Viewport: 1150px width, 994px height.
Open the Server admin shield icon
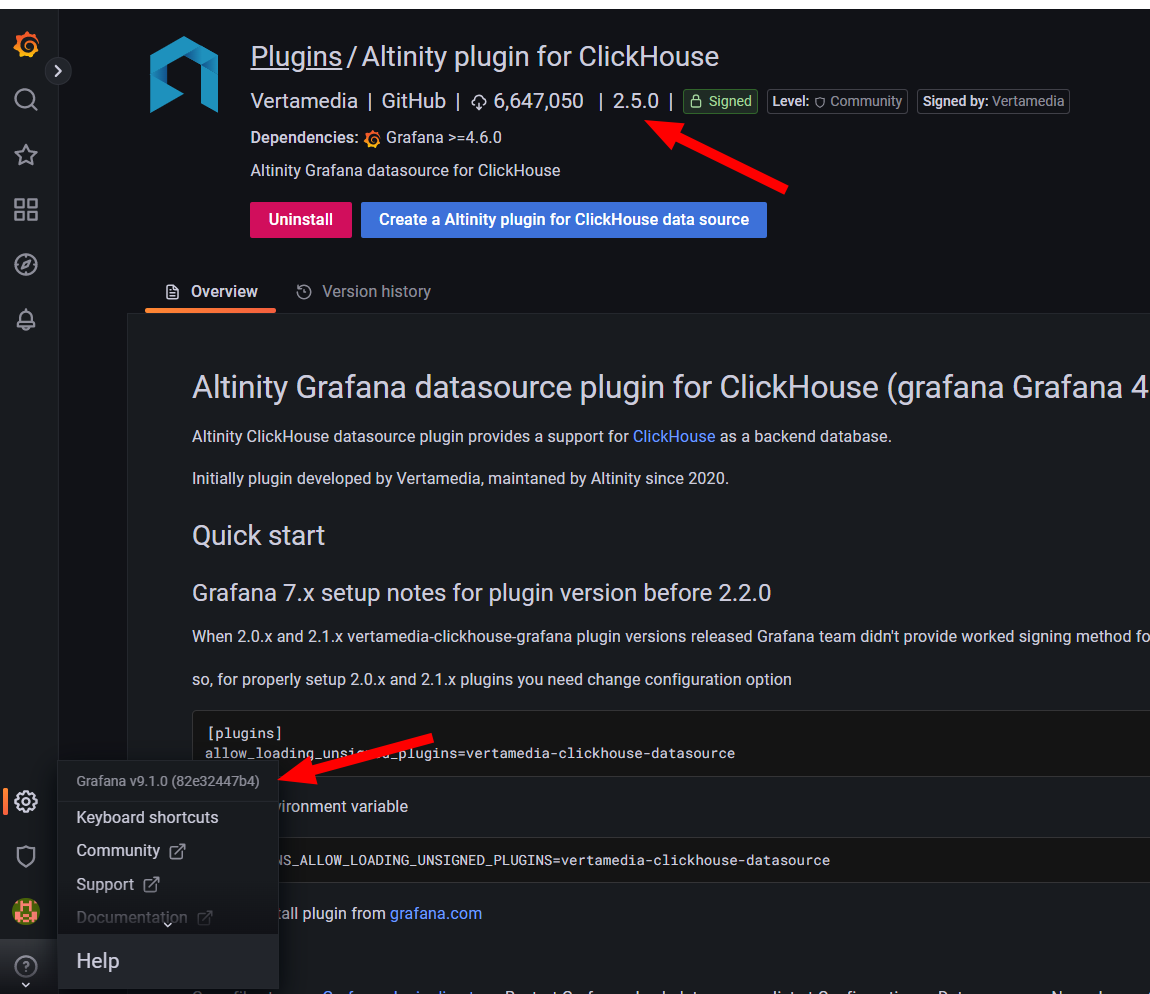coord(26,856)
